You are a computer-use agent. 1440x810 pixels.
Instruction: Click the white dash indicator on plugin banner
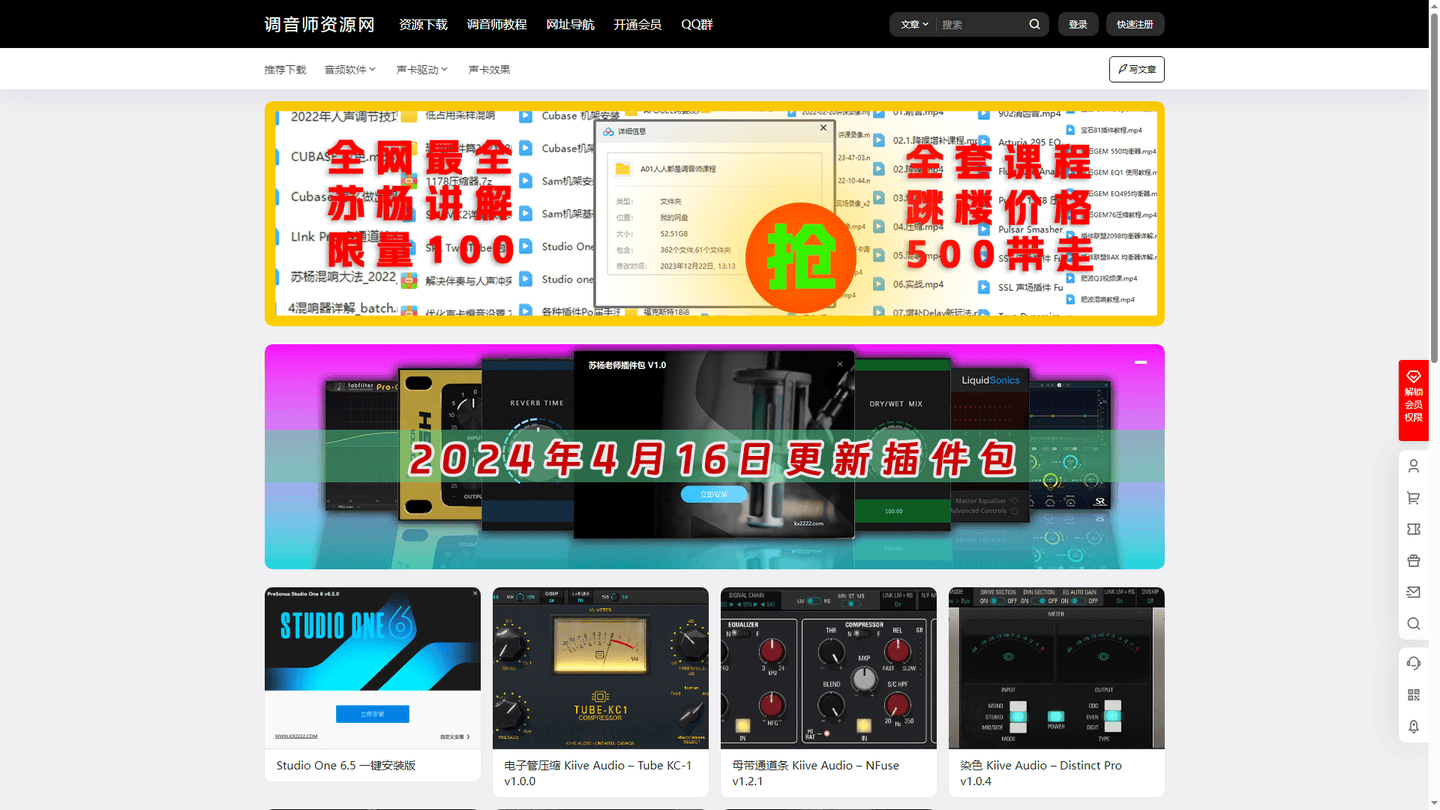coord(1140,362)
